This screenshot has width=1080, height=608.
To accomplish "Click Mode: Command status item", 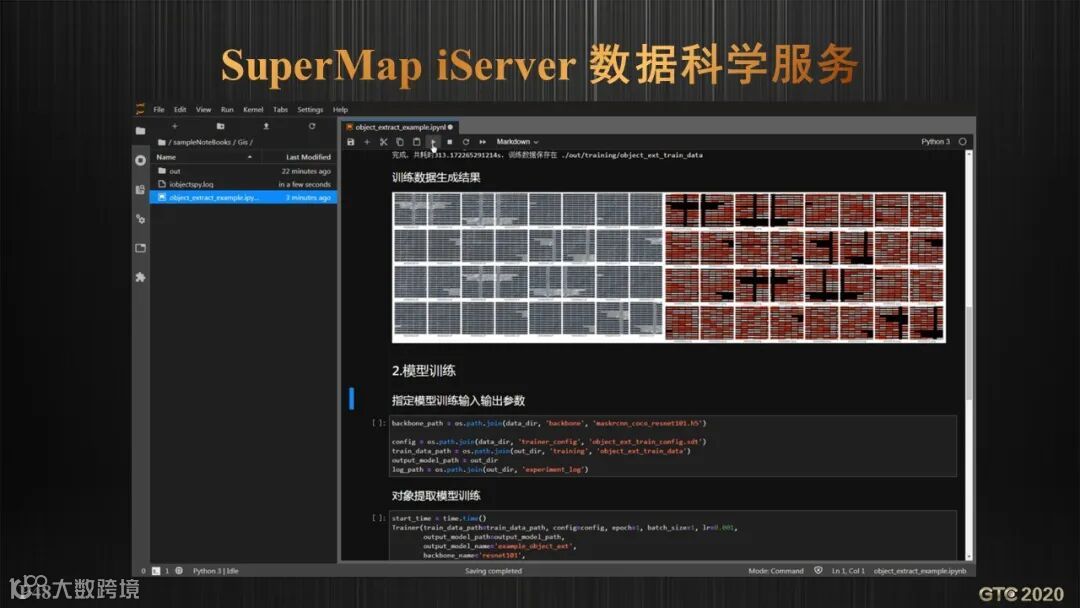I will (776, 571).
